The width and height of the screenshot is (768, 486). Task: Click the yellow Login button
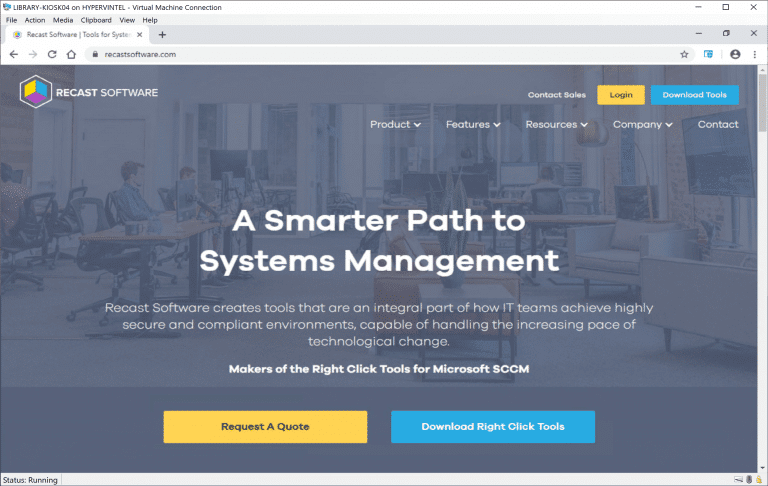click(x=620, y=95)
